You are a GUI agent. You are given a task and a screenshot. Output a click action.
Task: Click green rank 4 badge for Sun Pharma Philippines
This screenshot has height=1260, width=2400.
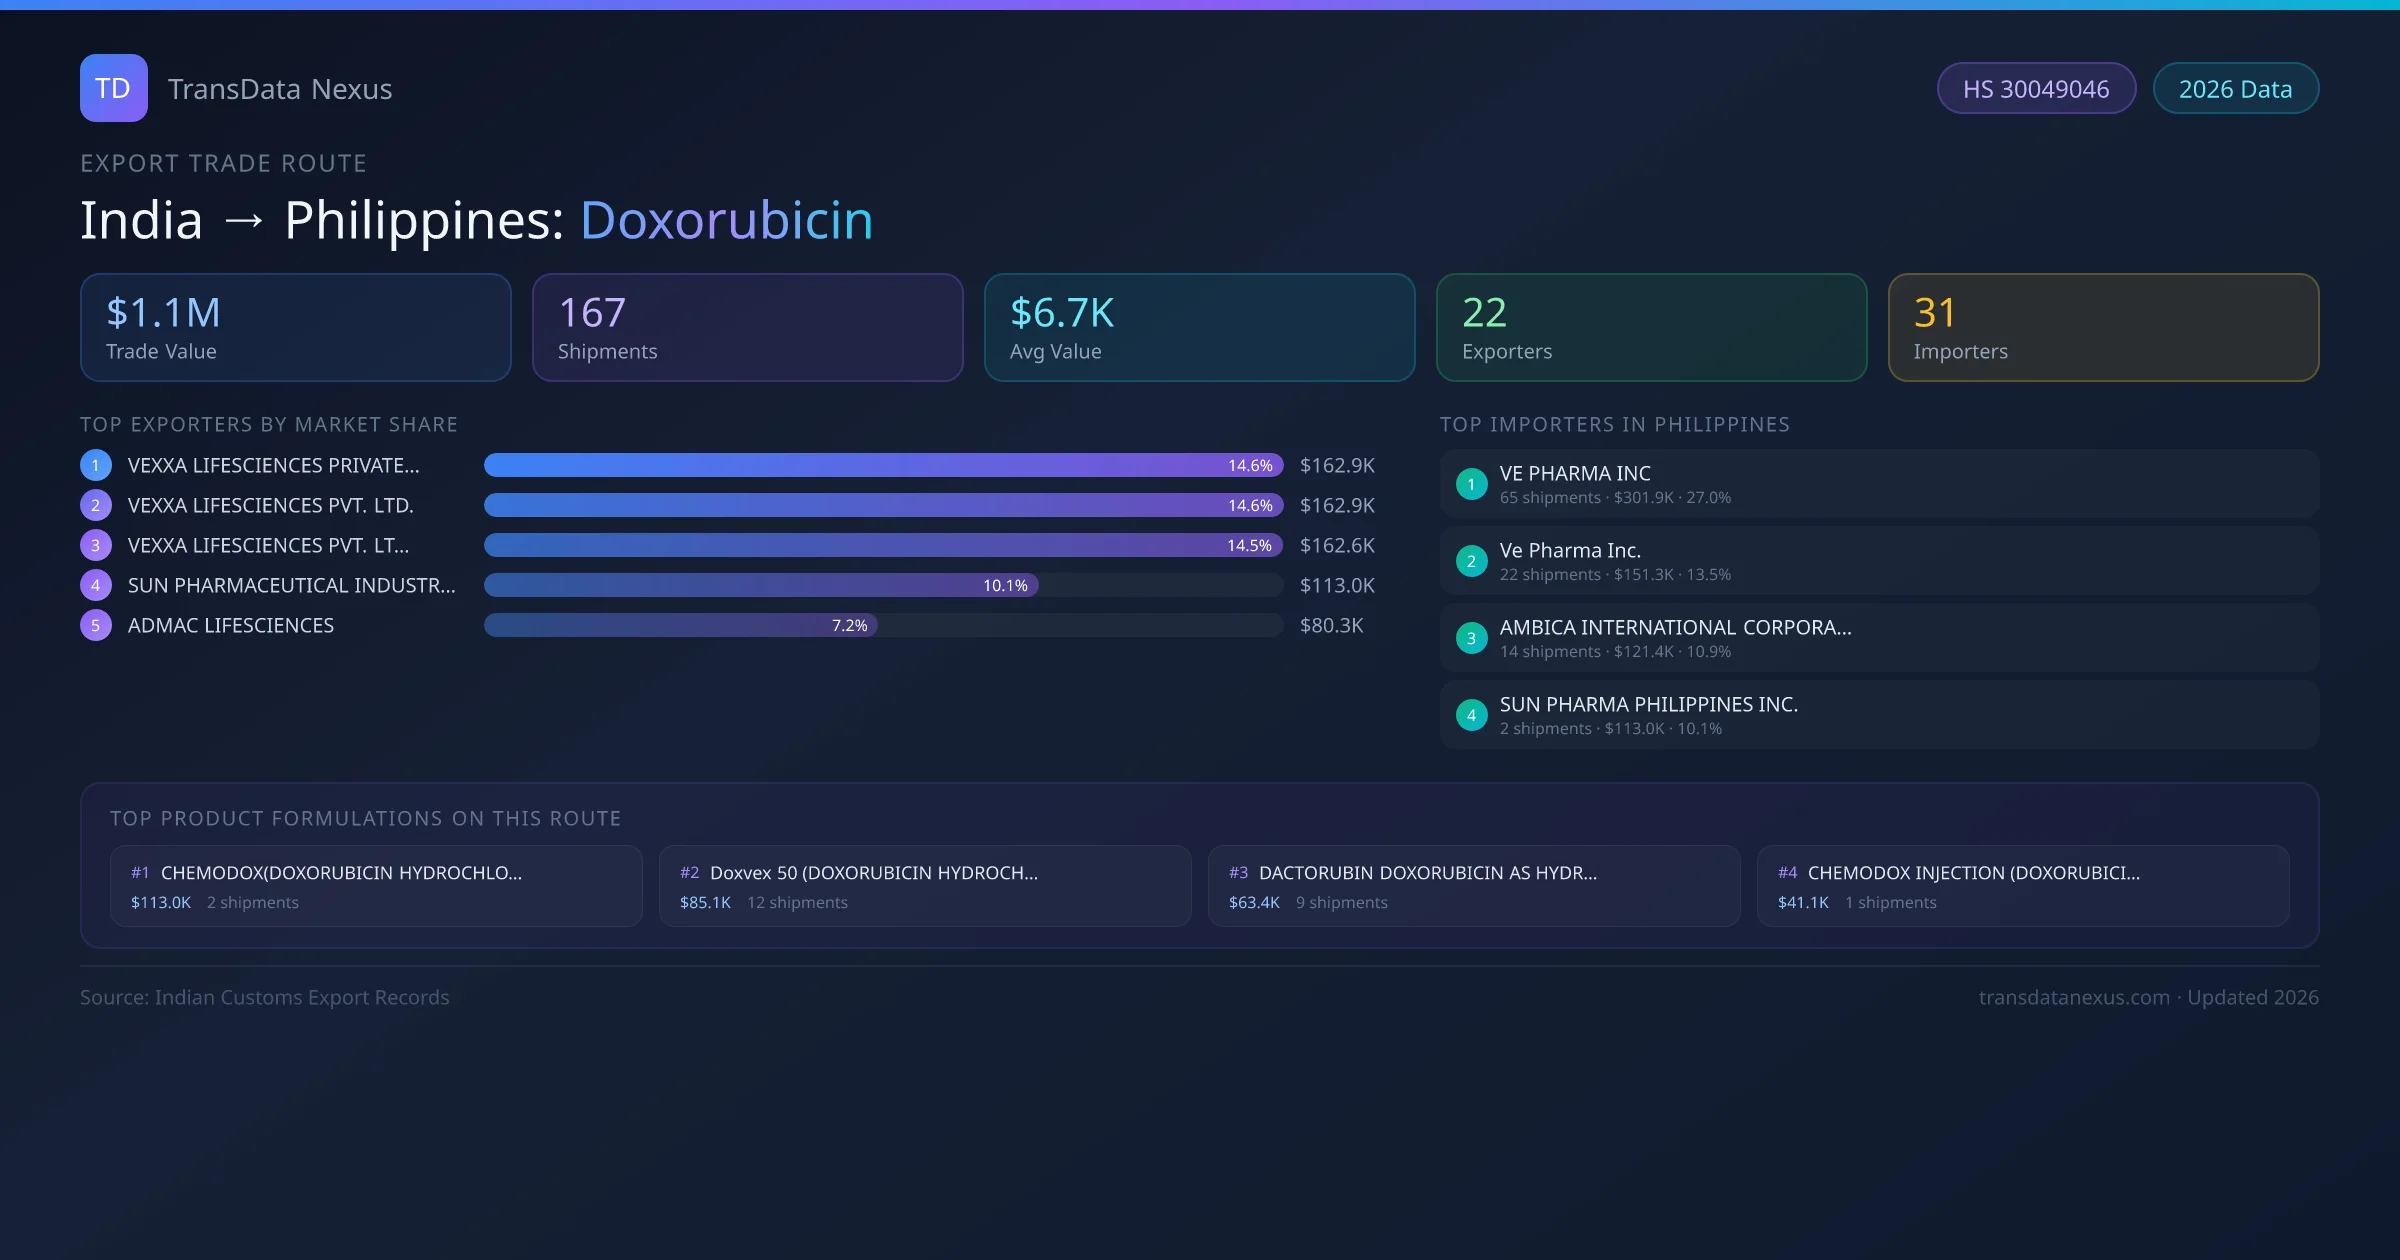tap(1471, 715)
